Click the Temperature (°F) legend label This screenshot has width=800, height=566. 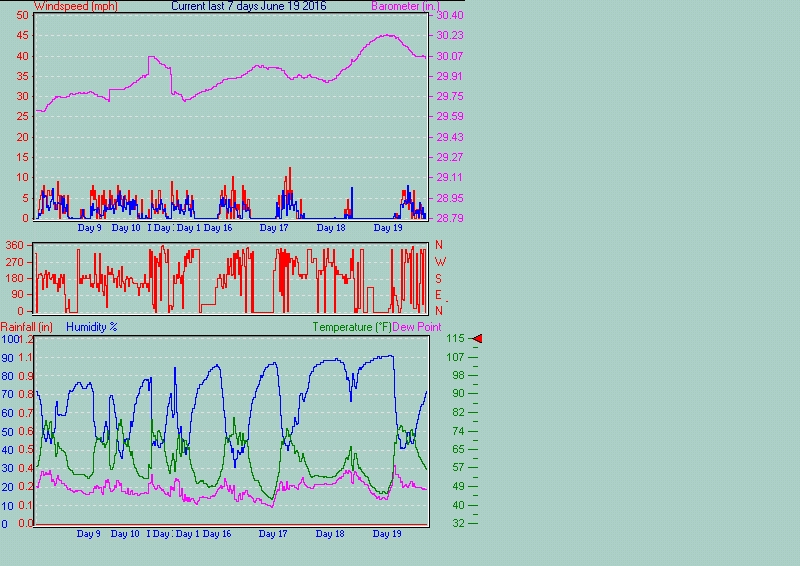(351, 327)
